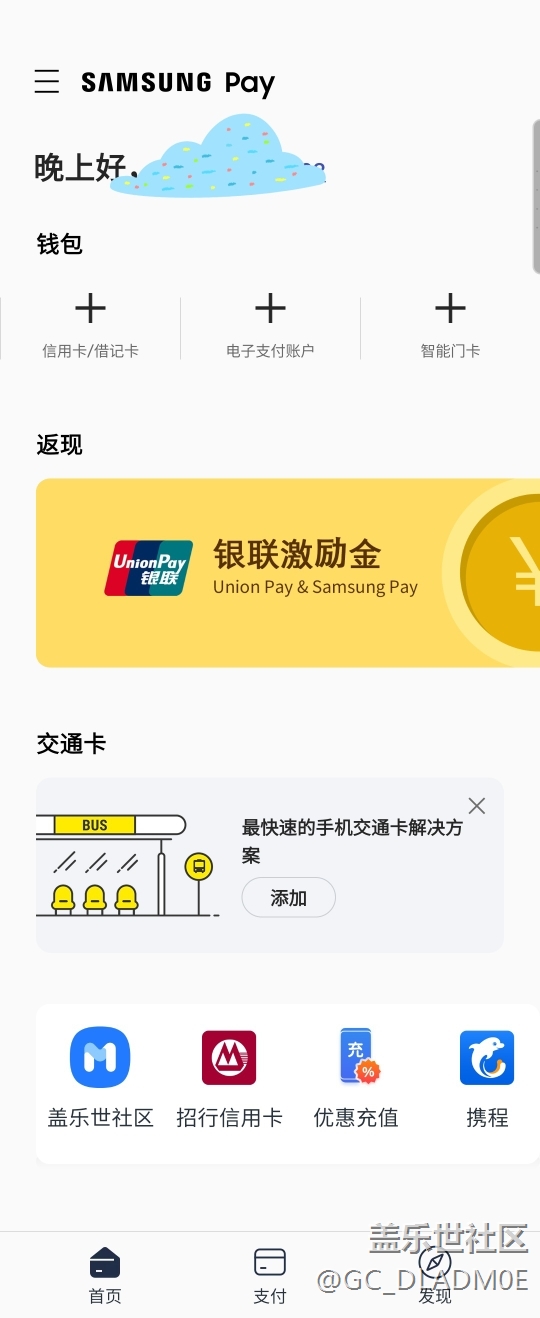Tap the 智能门卡 label

[450, 351]
